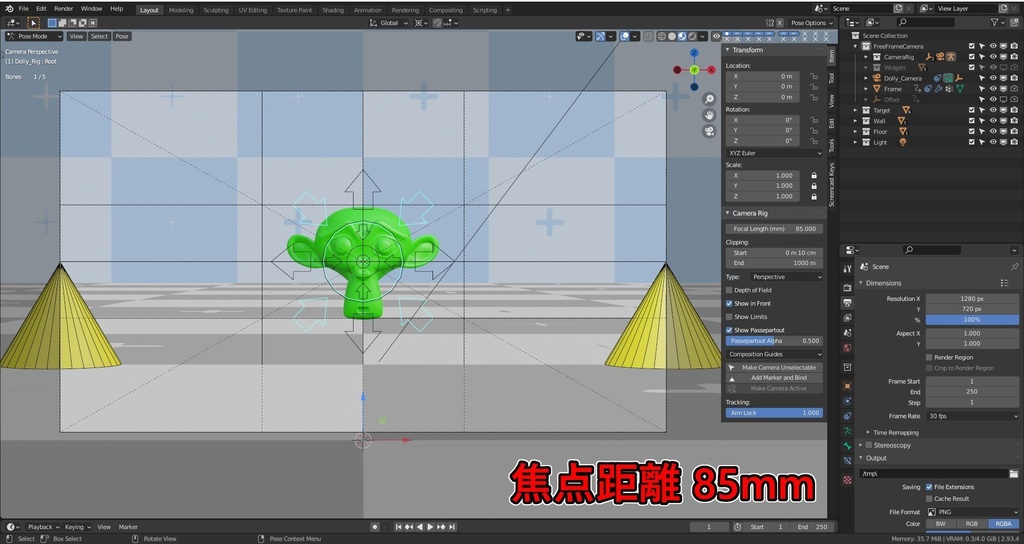This screenshot has height=544, width=1024.
Task: Toggle the camera view icon in viewport
Action: tap(709, 131)
